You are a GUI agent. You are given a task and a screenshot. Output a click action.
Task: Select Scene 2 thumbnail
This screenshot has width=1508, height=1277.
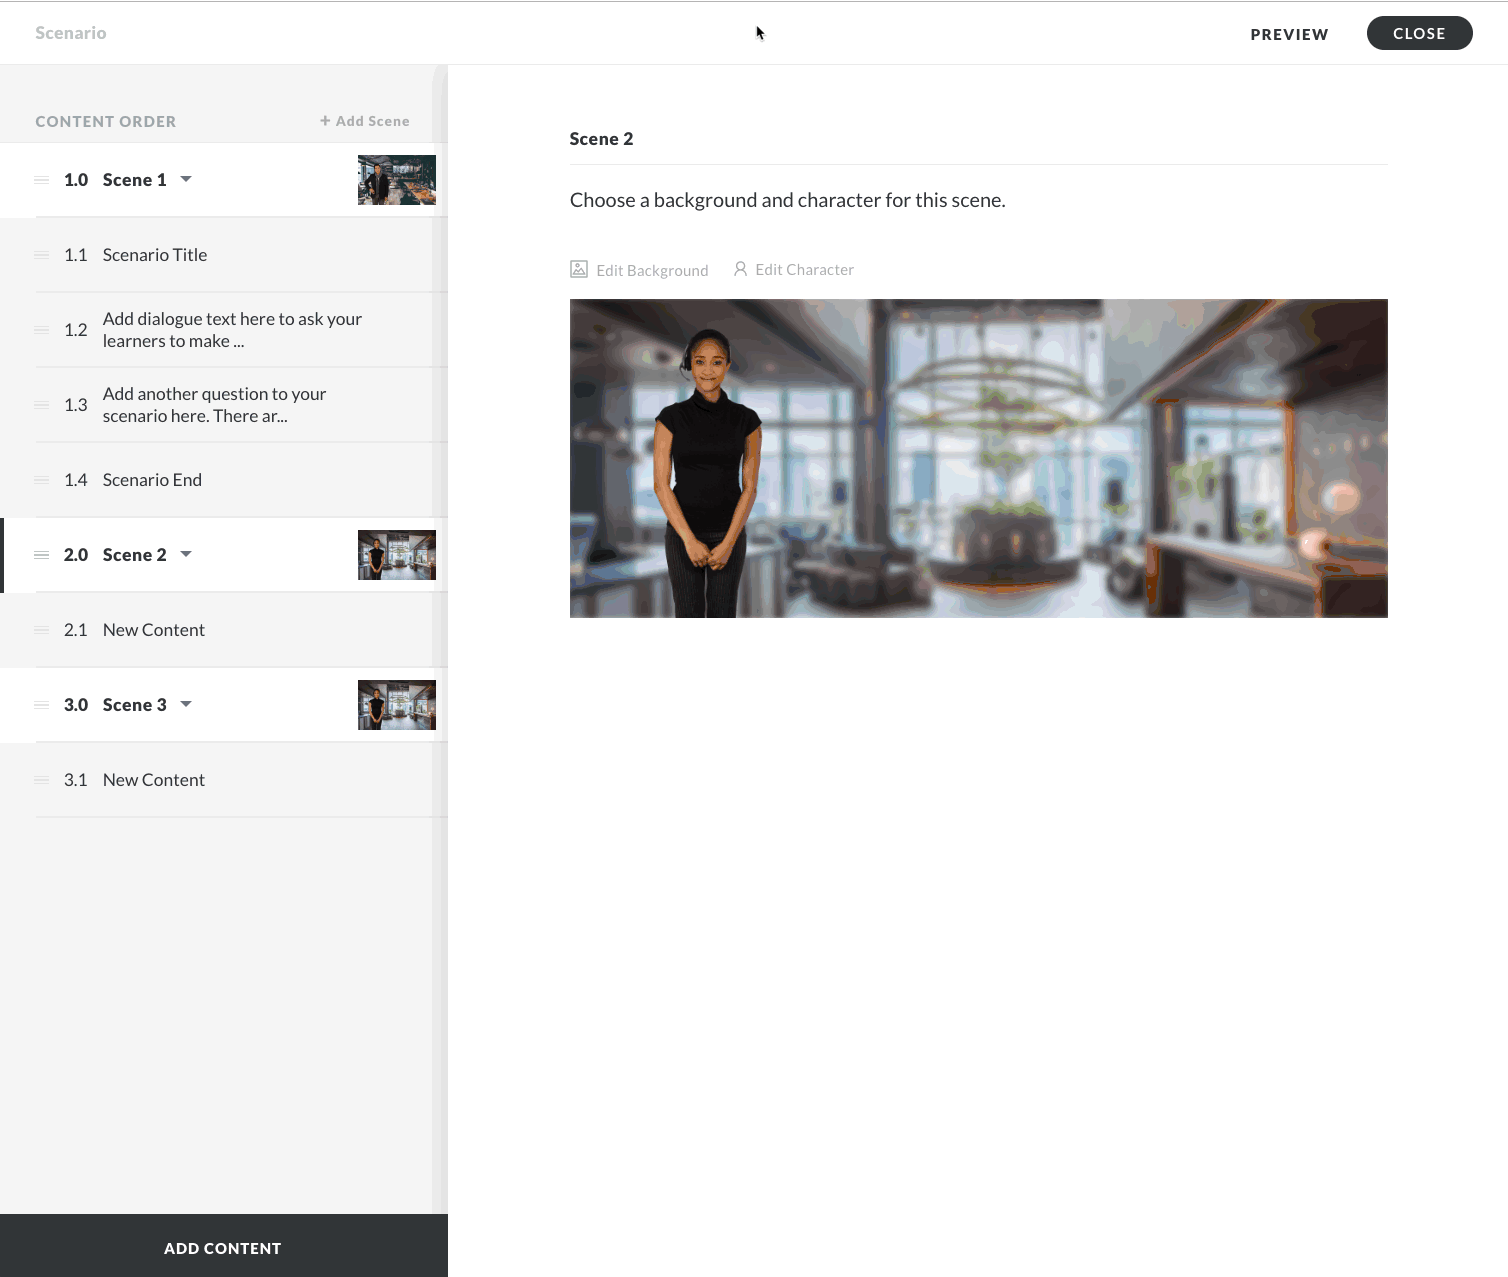pos(397,555)
